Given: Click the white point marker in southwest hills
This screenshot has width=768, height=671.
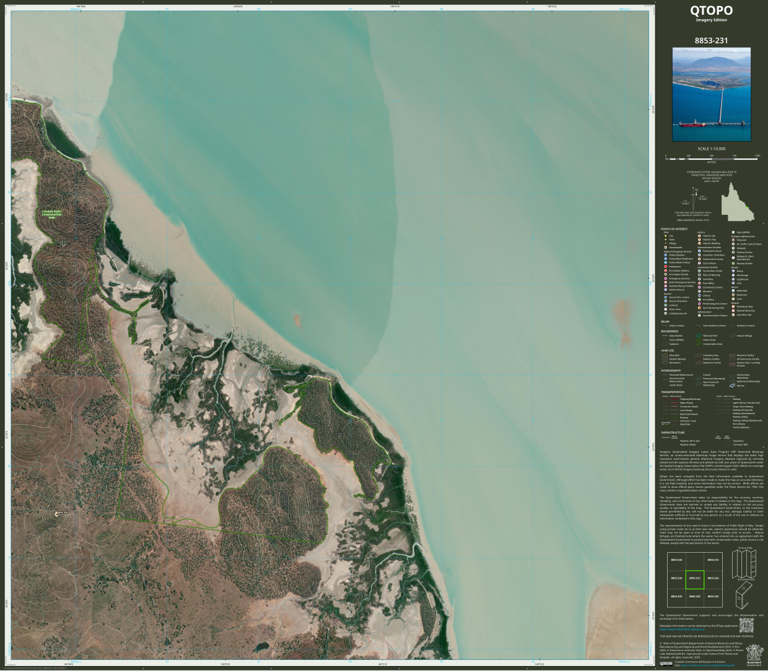Looking at the screenshot, I should tap(57, 514).
